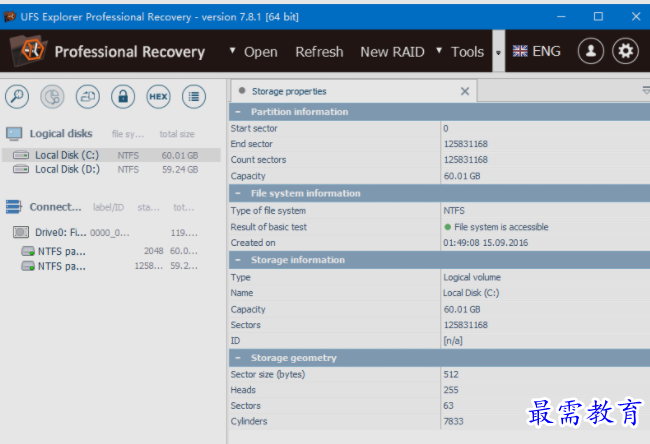
Task: Click the 60.0 GB NTFS partition icon
Action: [28, 251]
